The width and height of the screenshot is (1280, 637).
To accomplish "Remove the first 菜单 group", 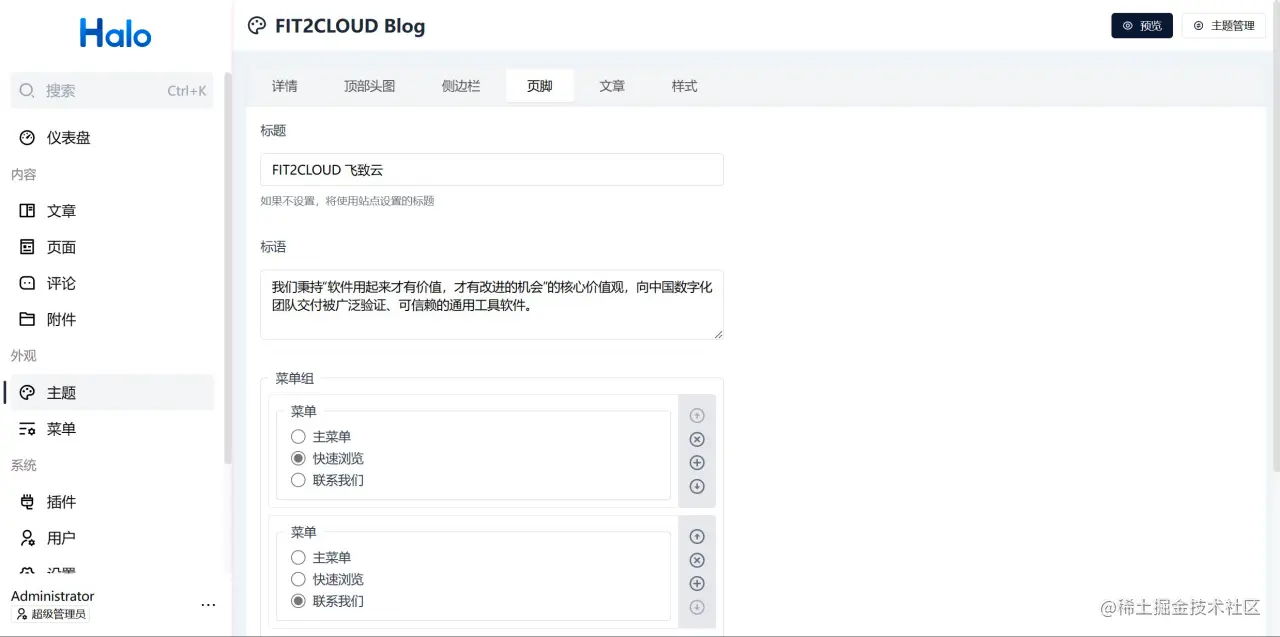I will click(697, 439).
